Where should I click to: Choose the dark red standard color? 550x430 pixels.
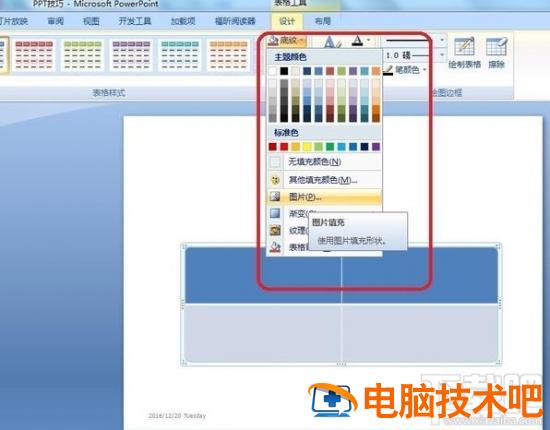click(273, 147)
